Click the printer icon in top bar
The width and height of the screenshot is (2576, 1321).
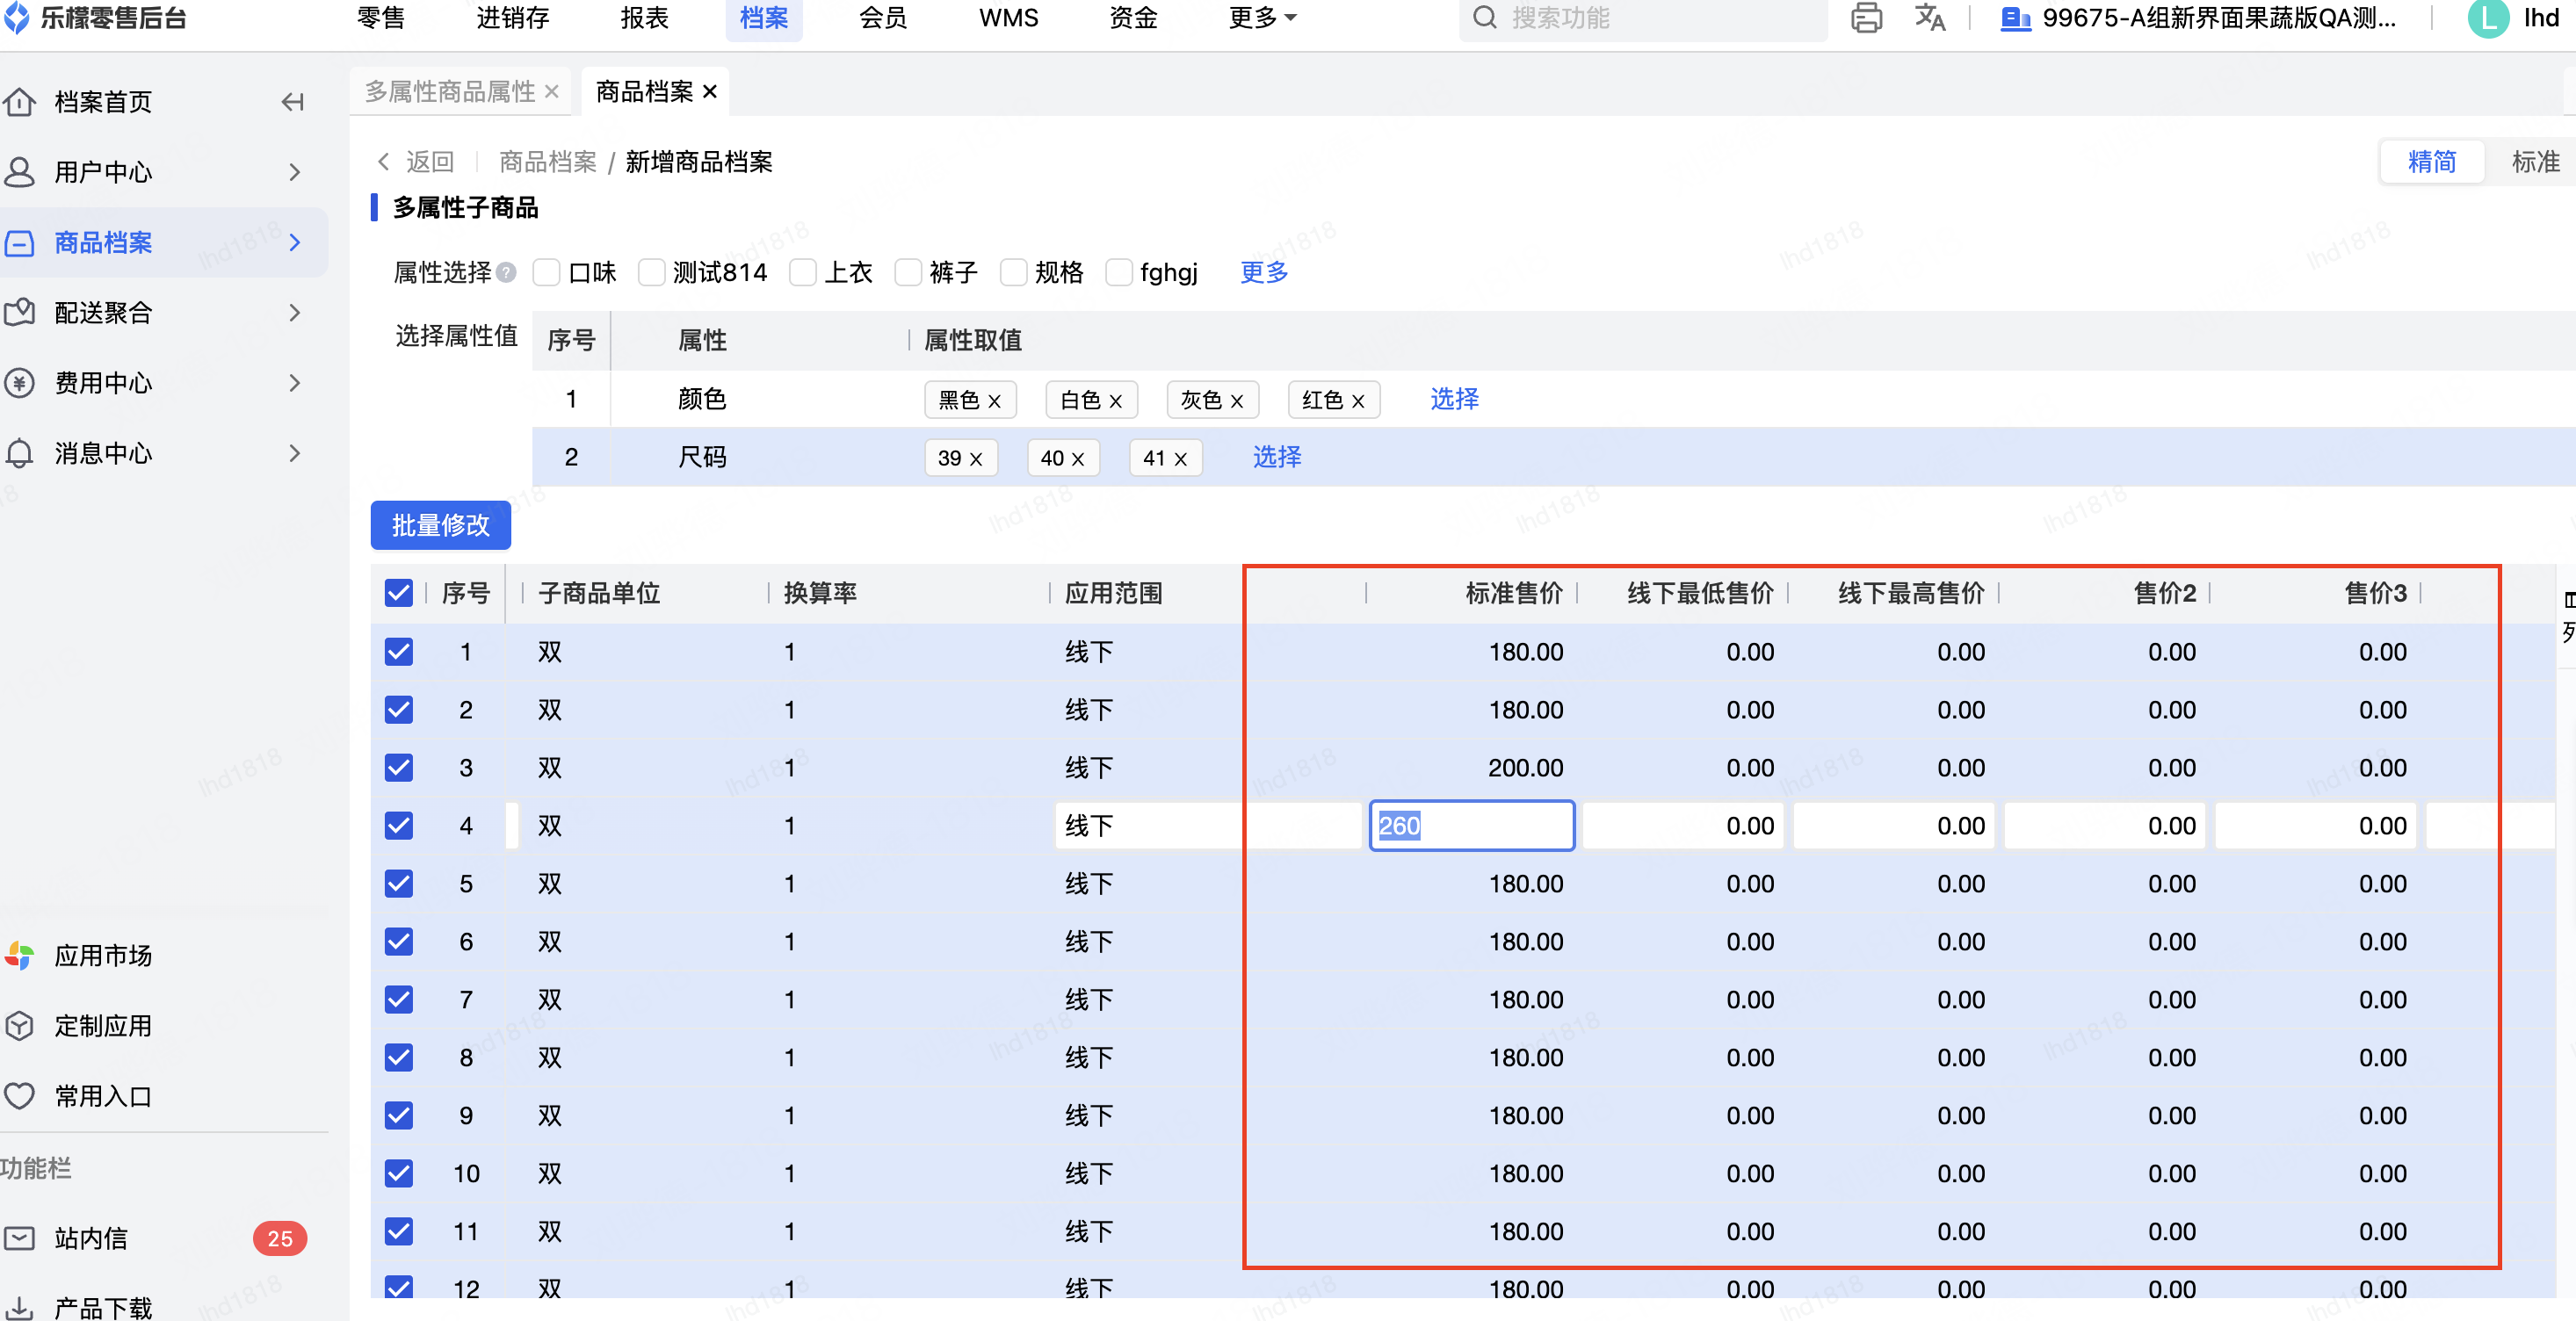coord(1865,18)
